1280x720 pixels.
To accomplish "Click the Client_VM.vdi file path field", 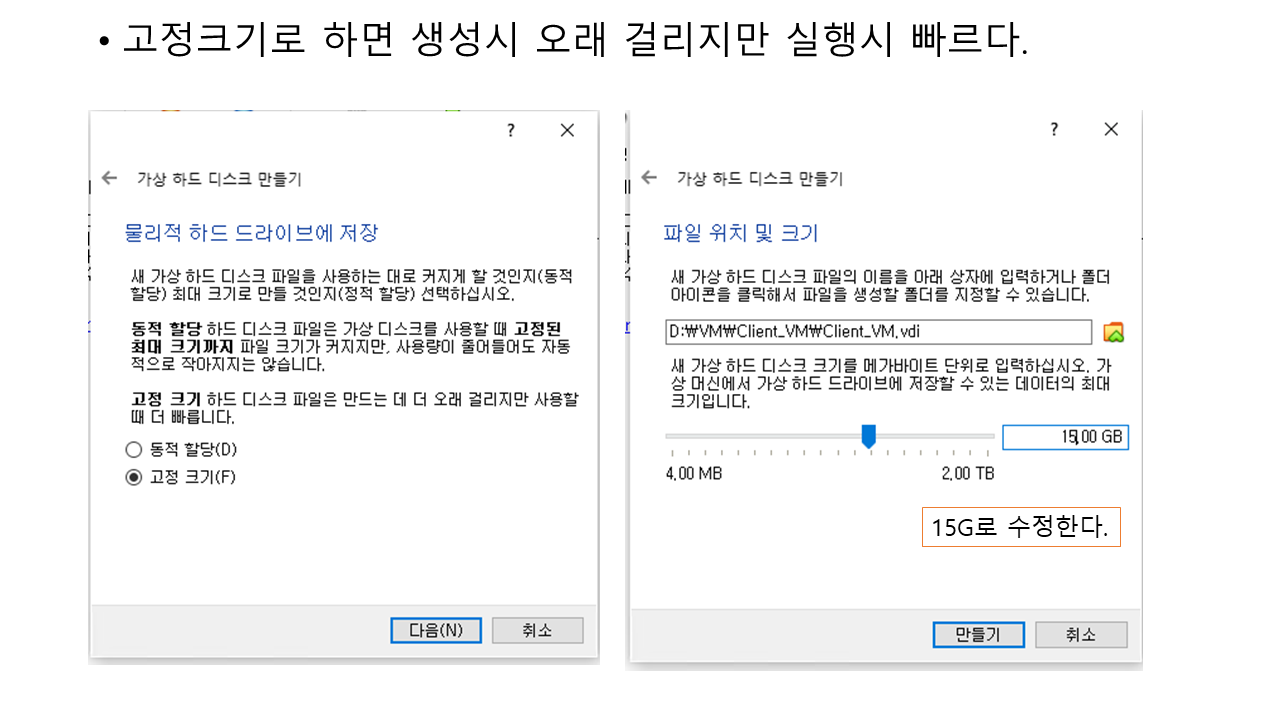I will tap(878, 332).
